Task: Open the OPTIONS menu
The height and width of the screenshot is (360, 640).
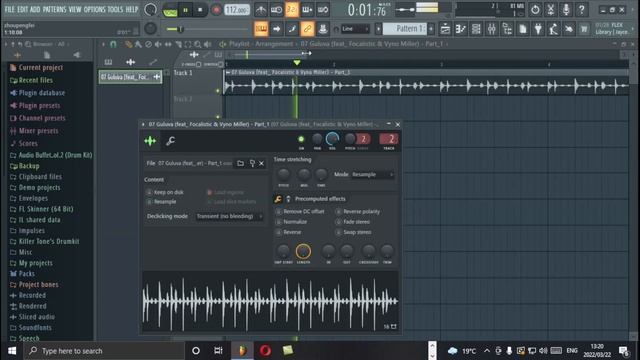Action: [94, 9]
